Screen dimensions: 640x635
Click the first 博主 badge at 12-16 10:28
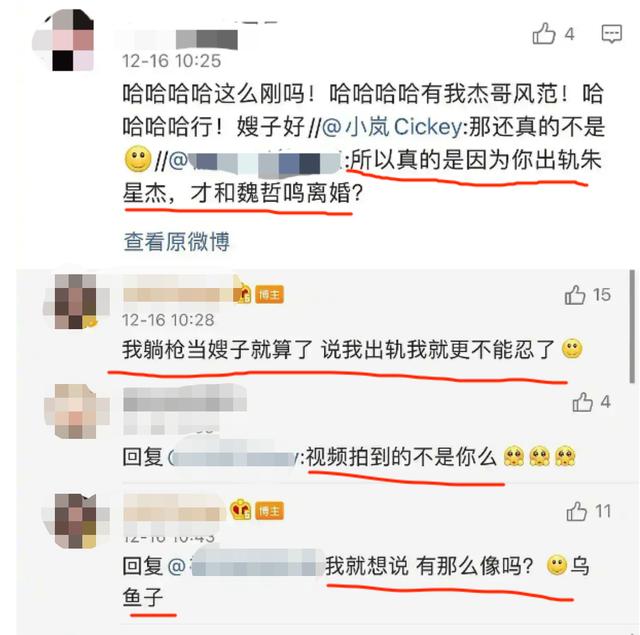(269, 295)
